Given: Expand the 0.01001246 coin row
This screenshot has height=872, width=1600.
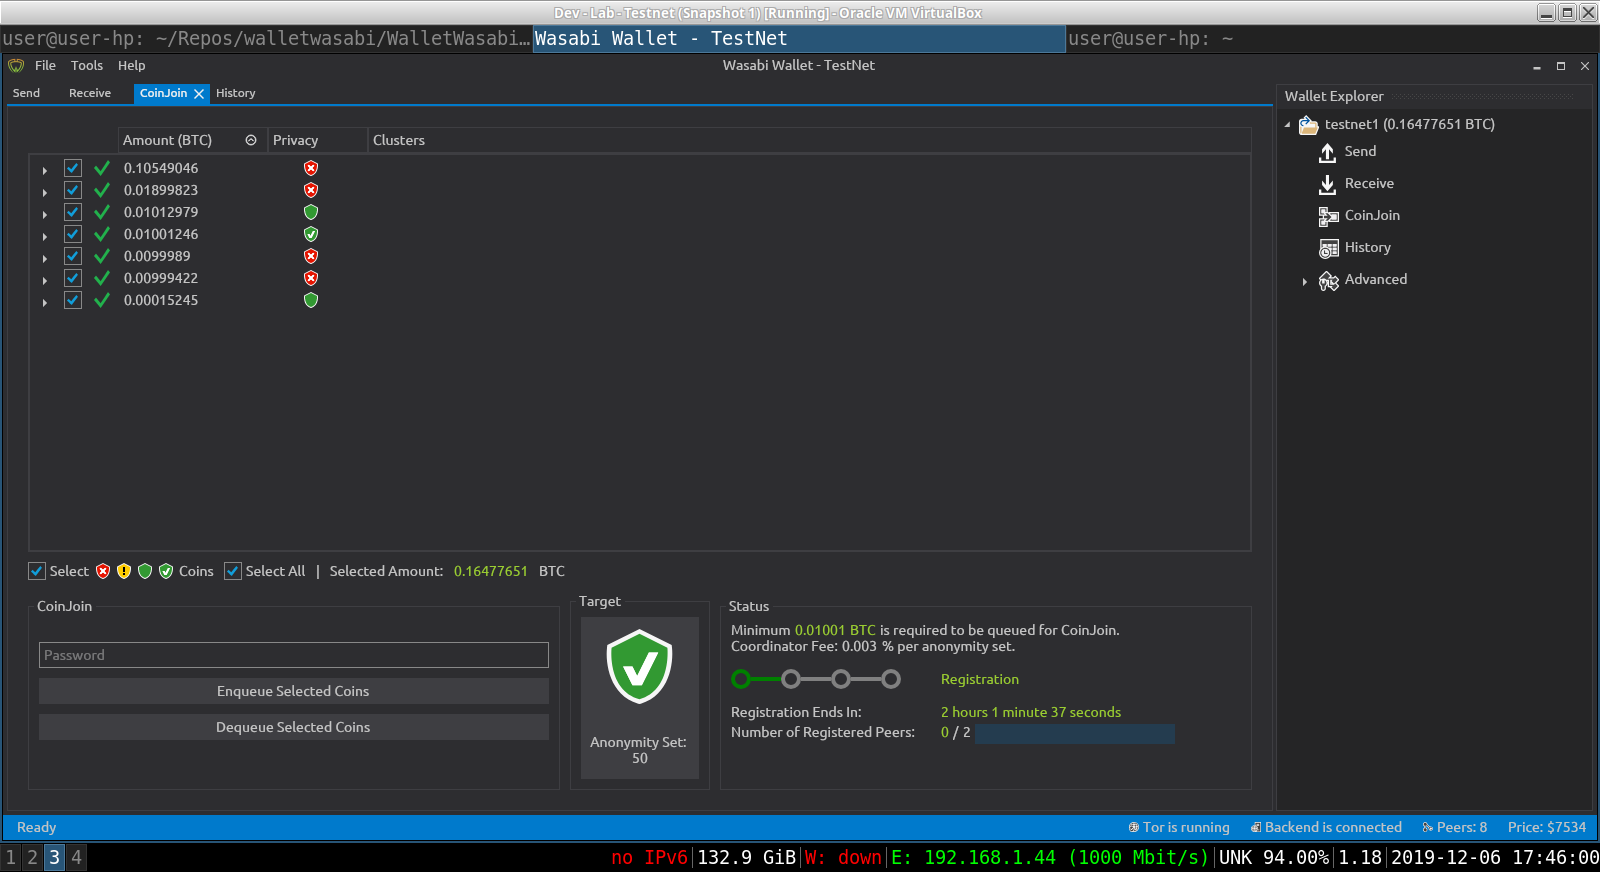Looking at the screenshot, I should tap(45, 236).
